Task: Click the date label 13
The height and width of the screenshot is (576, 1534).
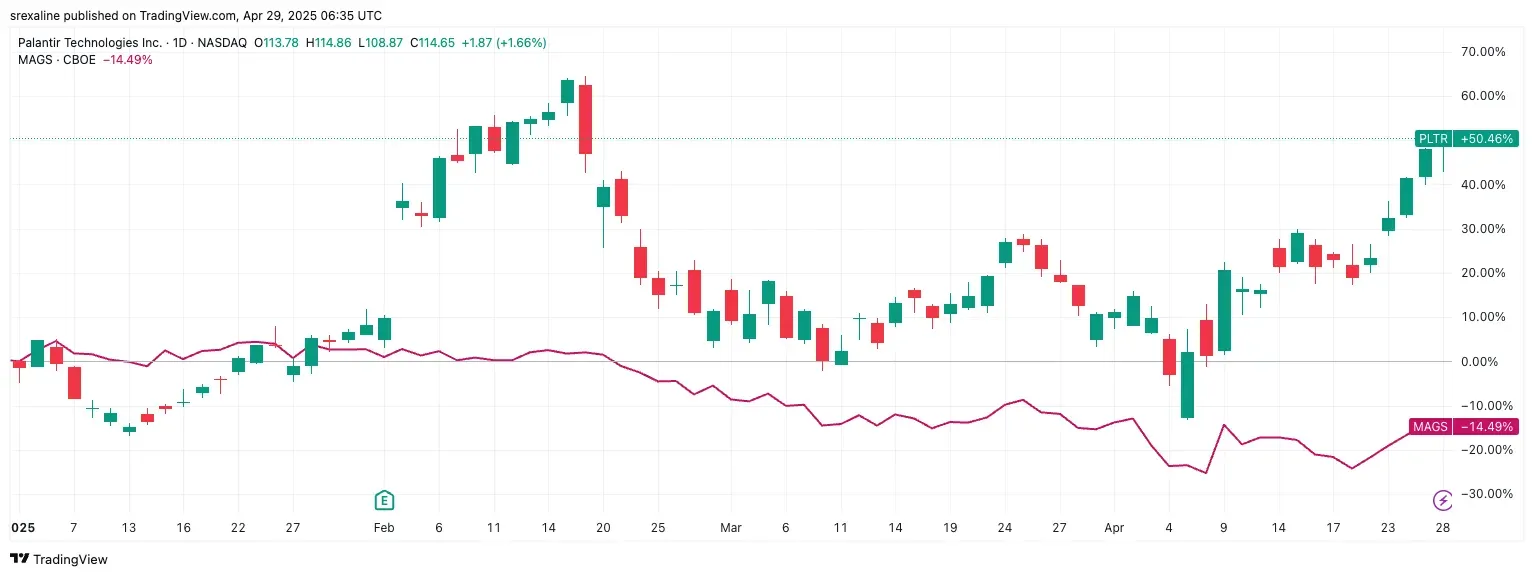Action: pos(128,526)
